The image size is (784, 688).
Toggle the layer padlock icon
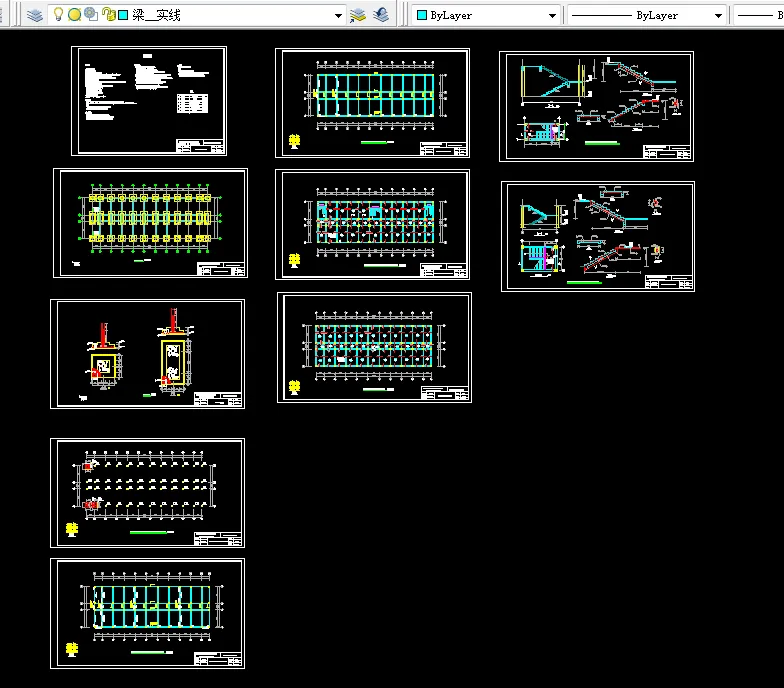coord(108,14)
